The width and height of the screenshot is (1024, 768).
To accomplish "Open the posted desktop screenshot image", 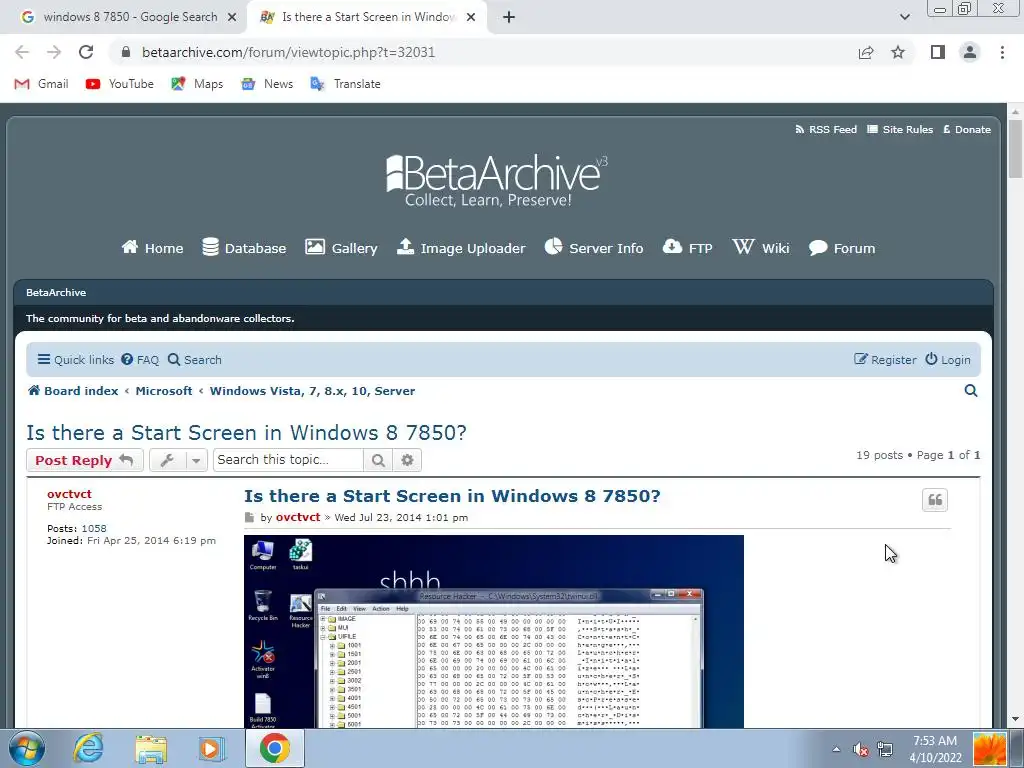I will coord(494,631).
